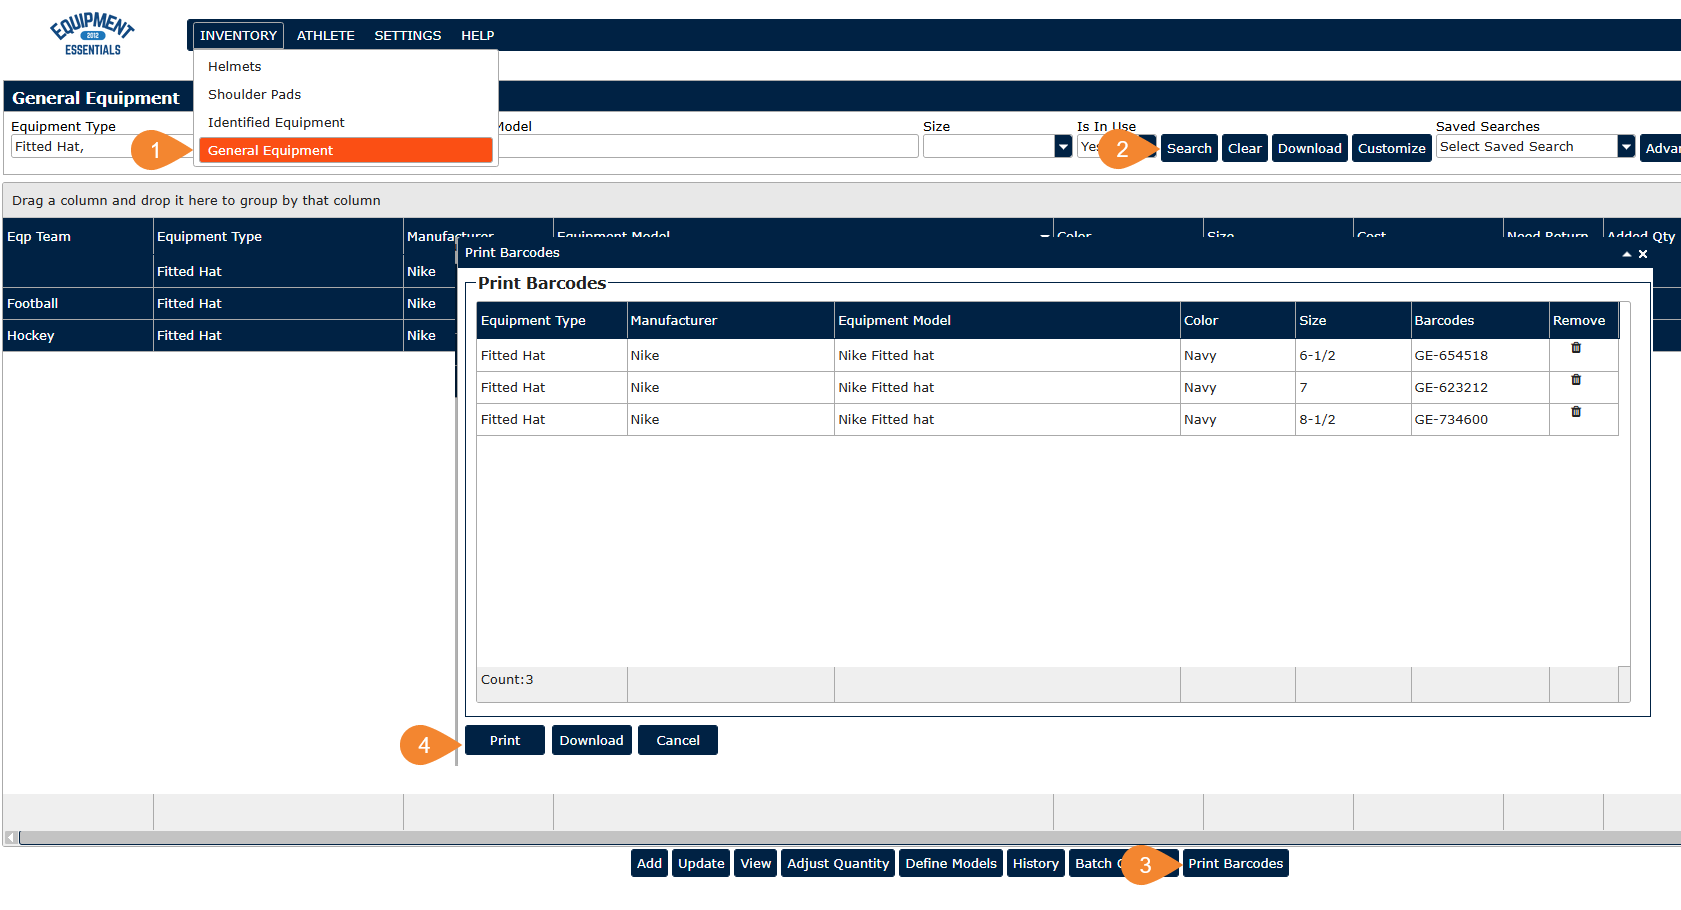The image size is (1681, 910).
Task: Open the Customize button
Action: coord(1392,148)
